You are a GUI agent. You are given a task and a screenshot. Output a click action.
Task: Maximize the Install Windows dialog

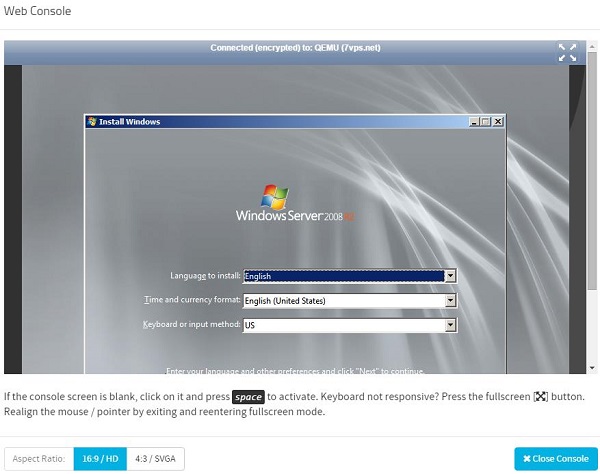coord(485,122)
